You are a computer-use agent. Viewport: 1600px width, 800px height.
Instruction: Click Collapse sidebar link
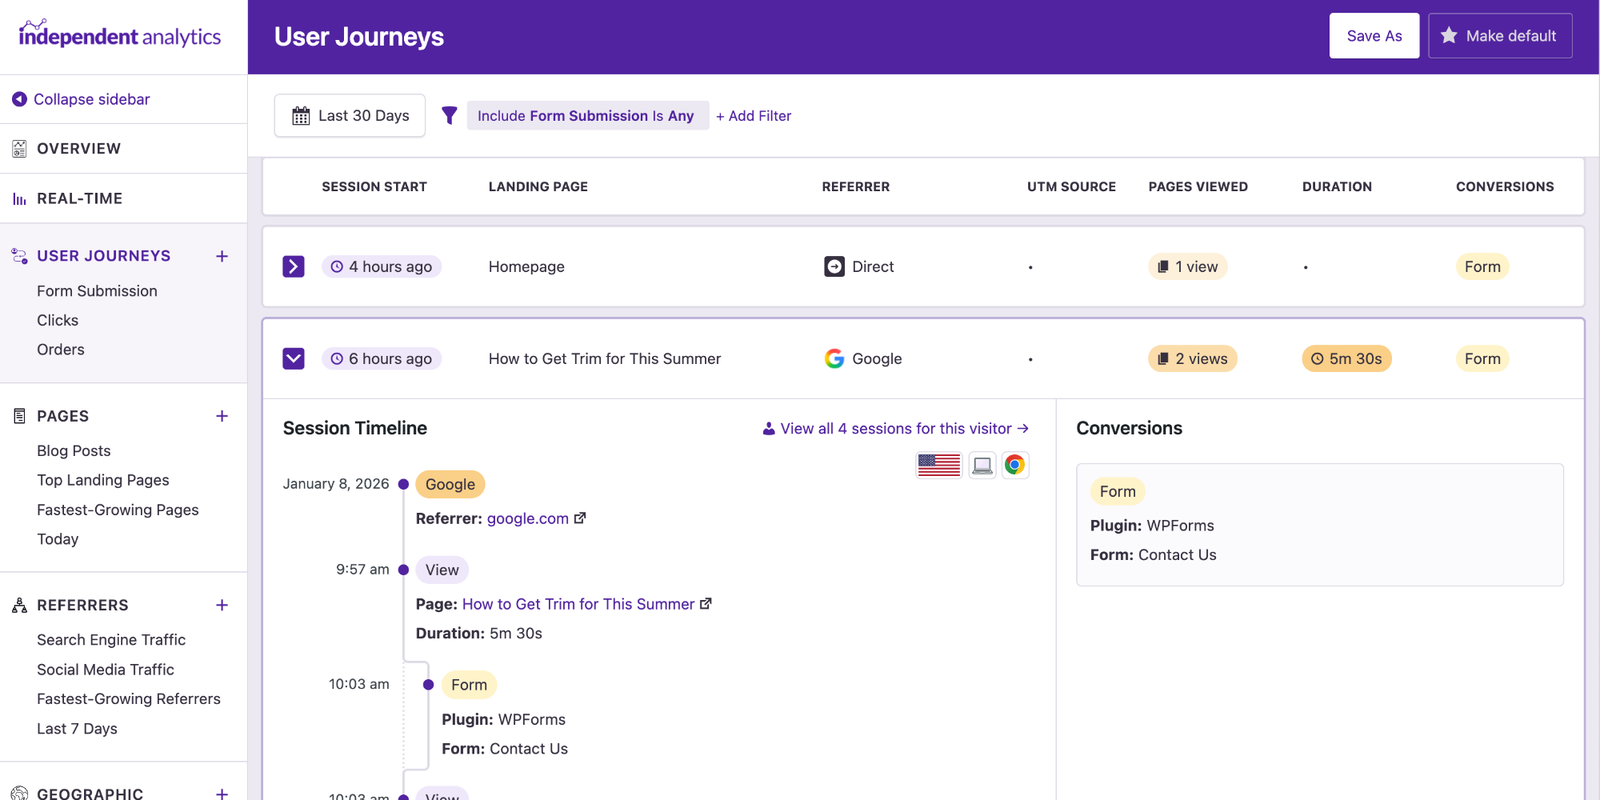pyautogui.click(x=92, y=99)
